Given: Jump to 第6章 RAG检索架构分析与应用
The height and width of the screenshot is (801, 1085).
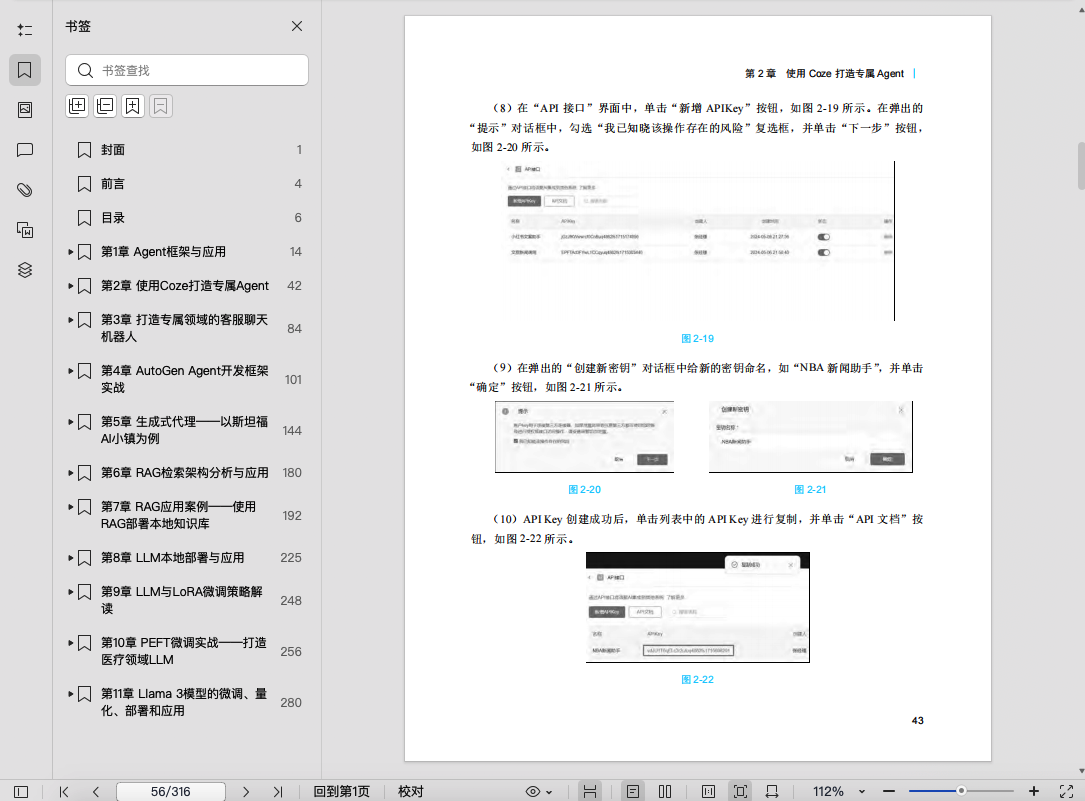Looking at the screenshot, I should pyautogui.click(x=185, y=472).
